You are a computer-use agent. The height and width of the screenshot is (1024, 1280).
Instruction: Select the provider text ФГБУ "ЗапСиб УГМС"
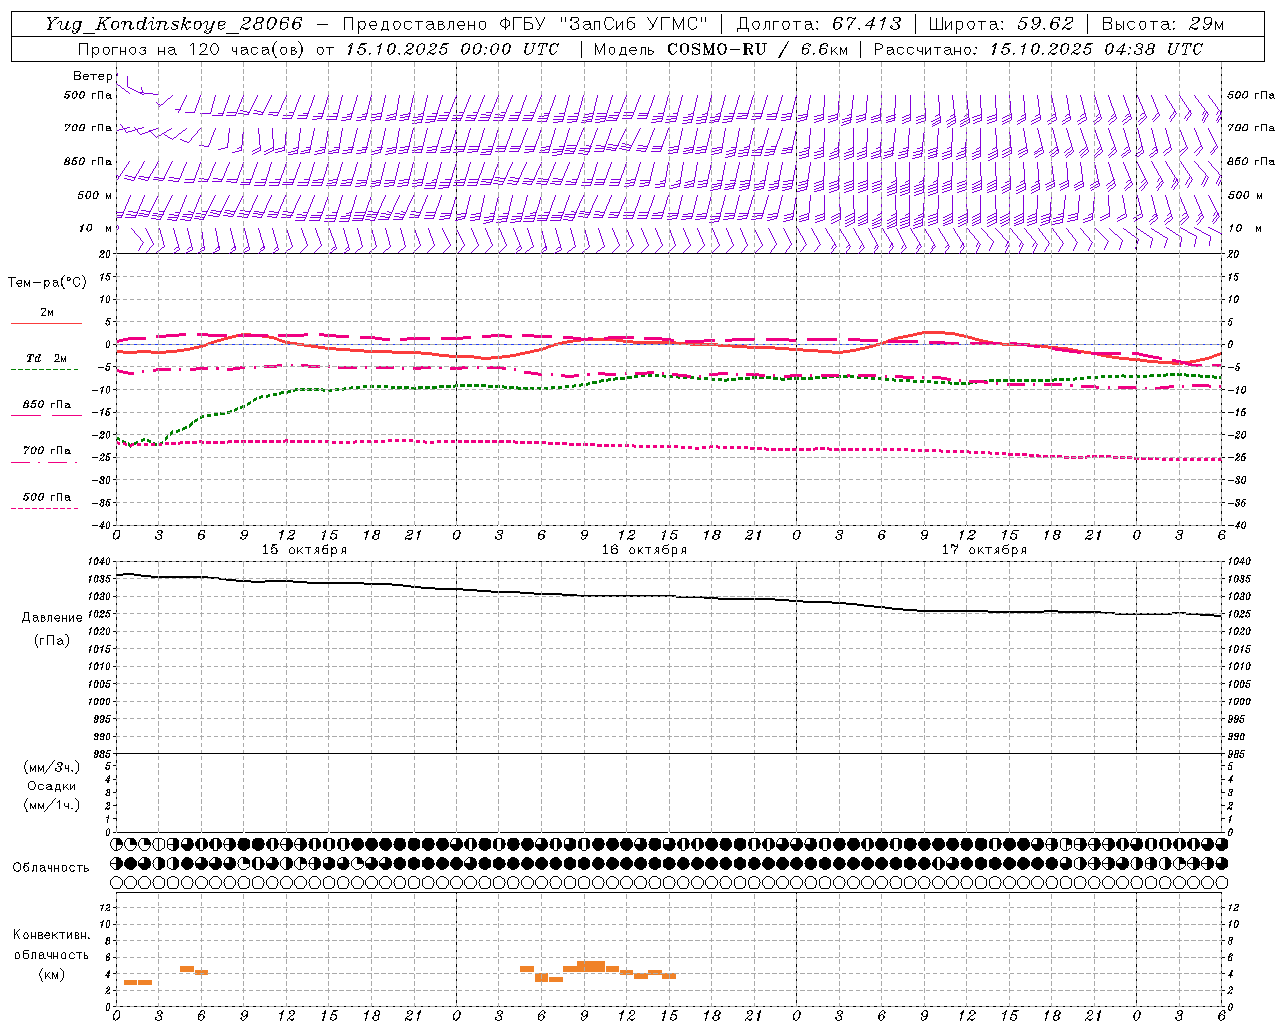[x=602, y=24]
